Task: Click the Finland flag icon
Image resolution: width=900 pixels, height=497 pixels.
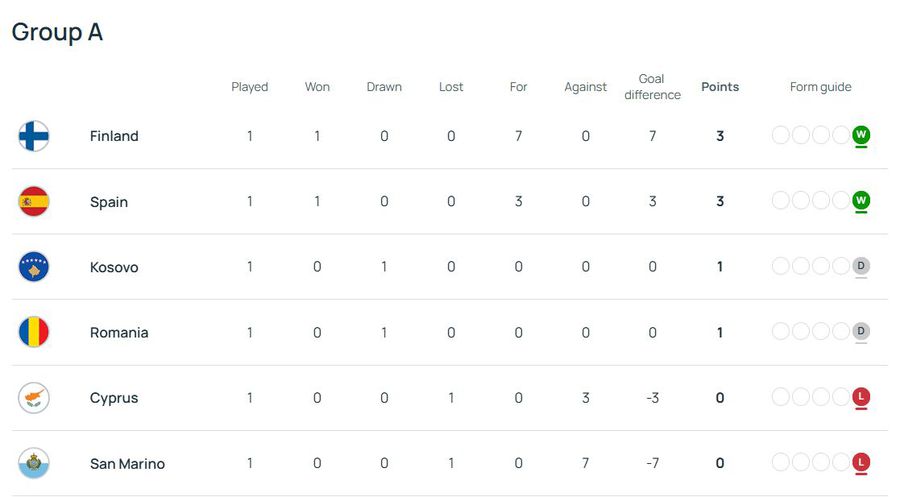Action: (x=34, y=136)
